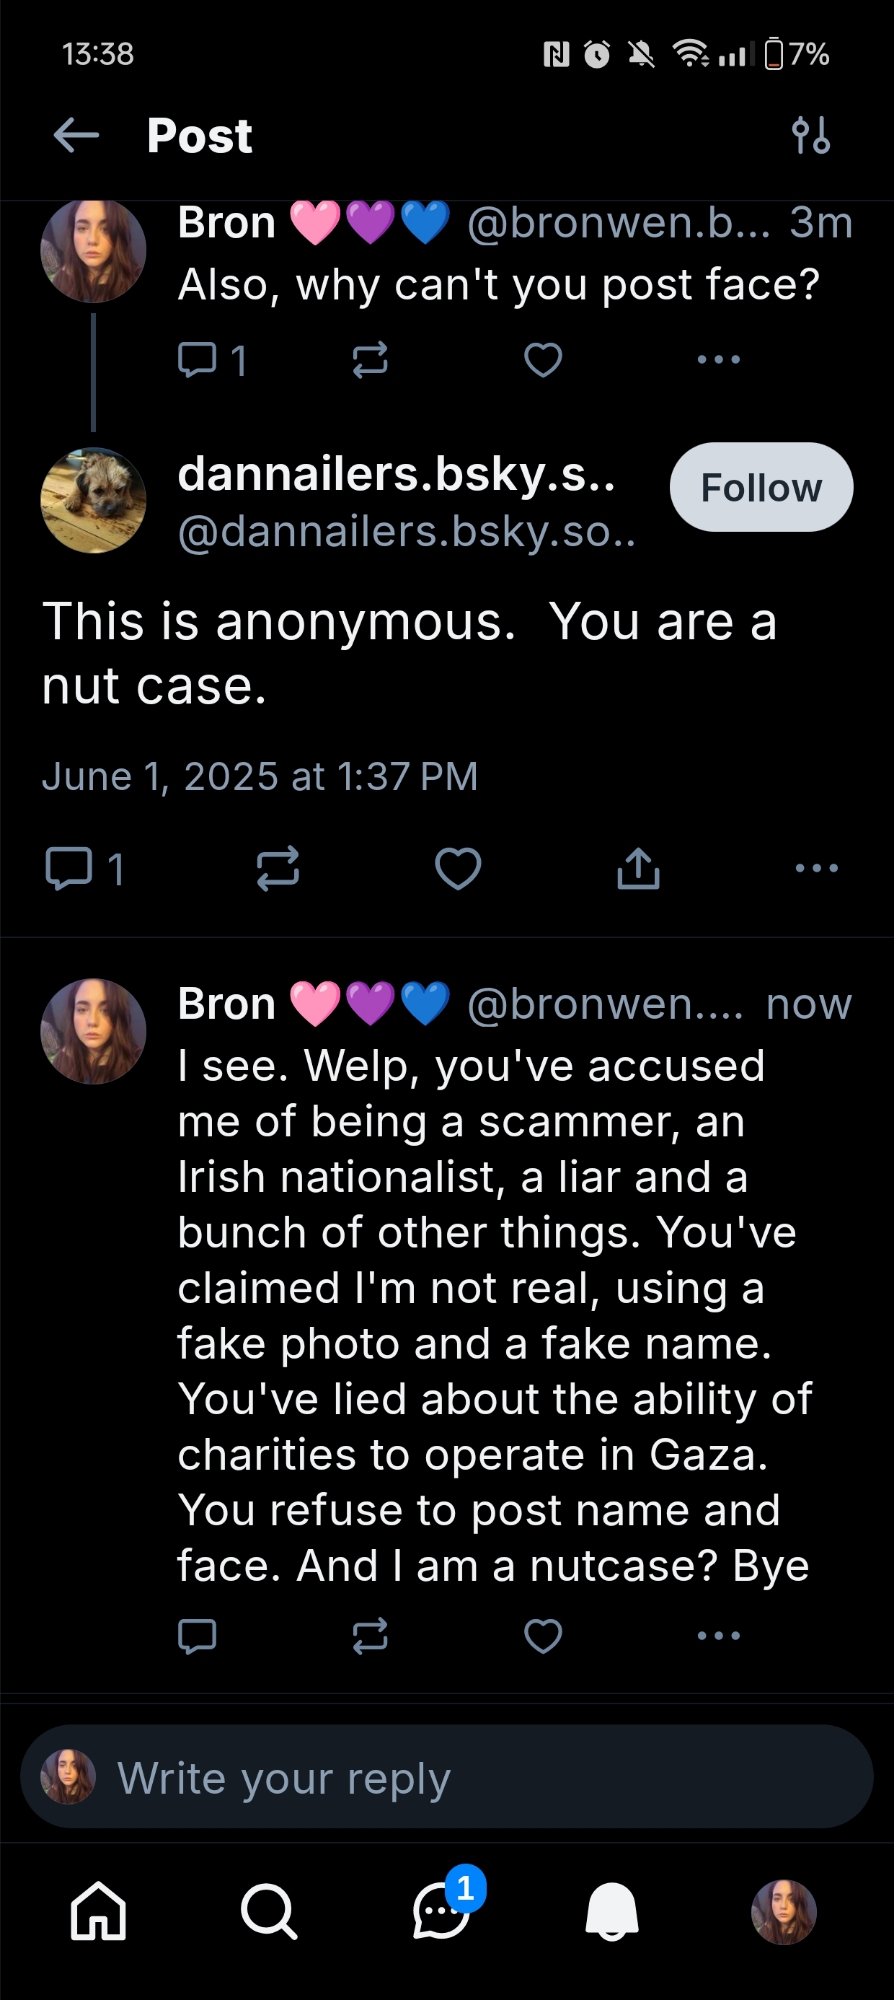Viewport: 894px width, 2000px height.
Task: Like the 'why can't you post face' reply
Action: tap(543, 360)
